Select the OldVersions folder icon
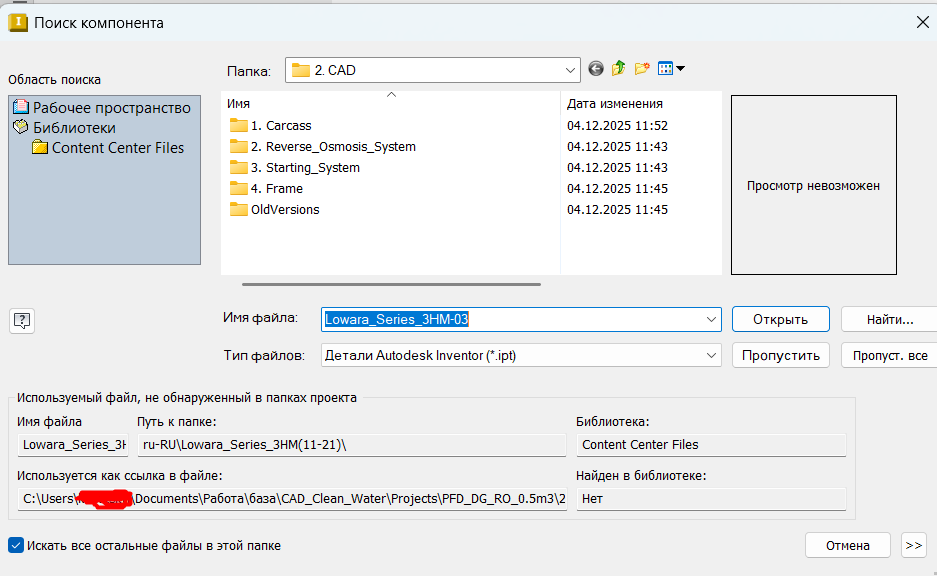 [238, 209]
